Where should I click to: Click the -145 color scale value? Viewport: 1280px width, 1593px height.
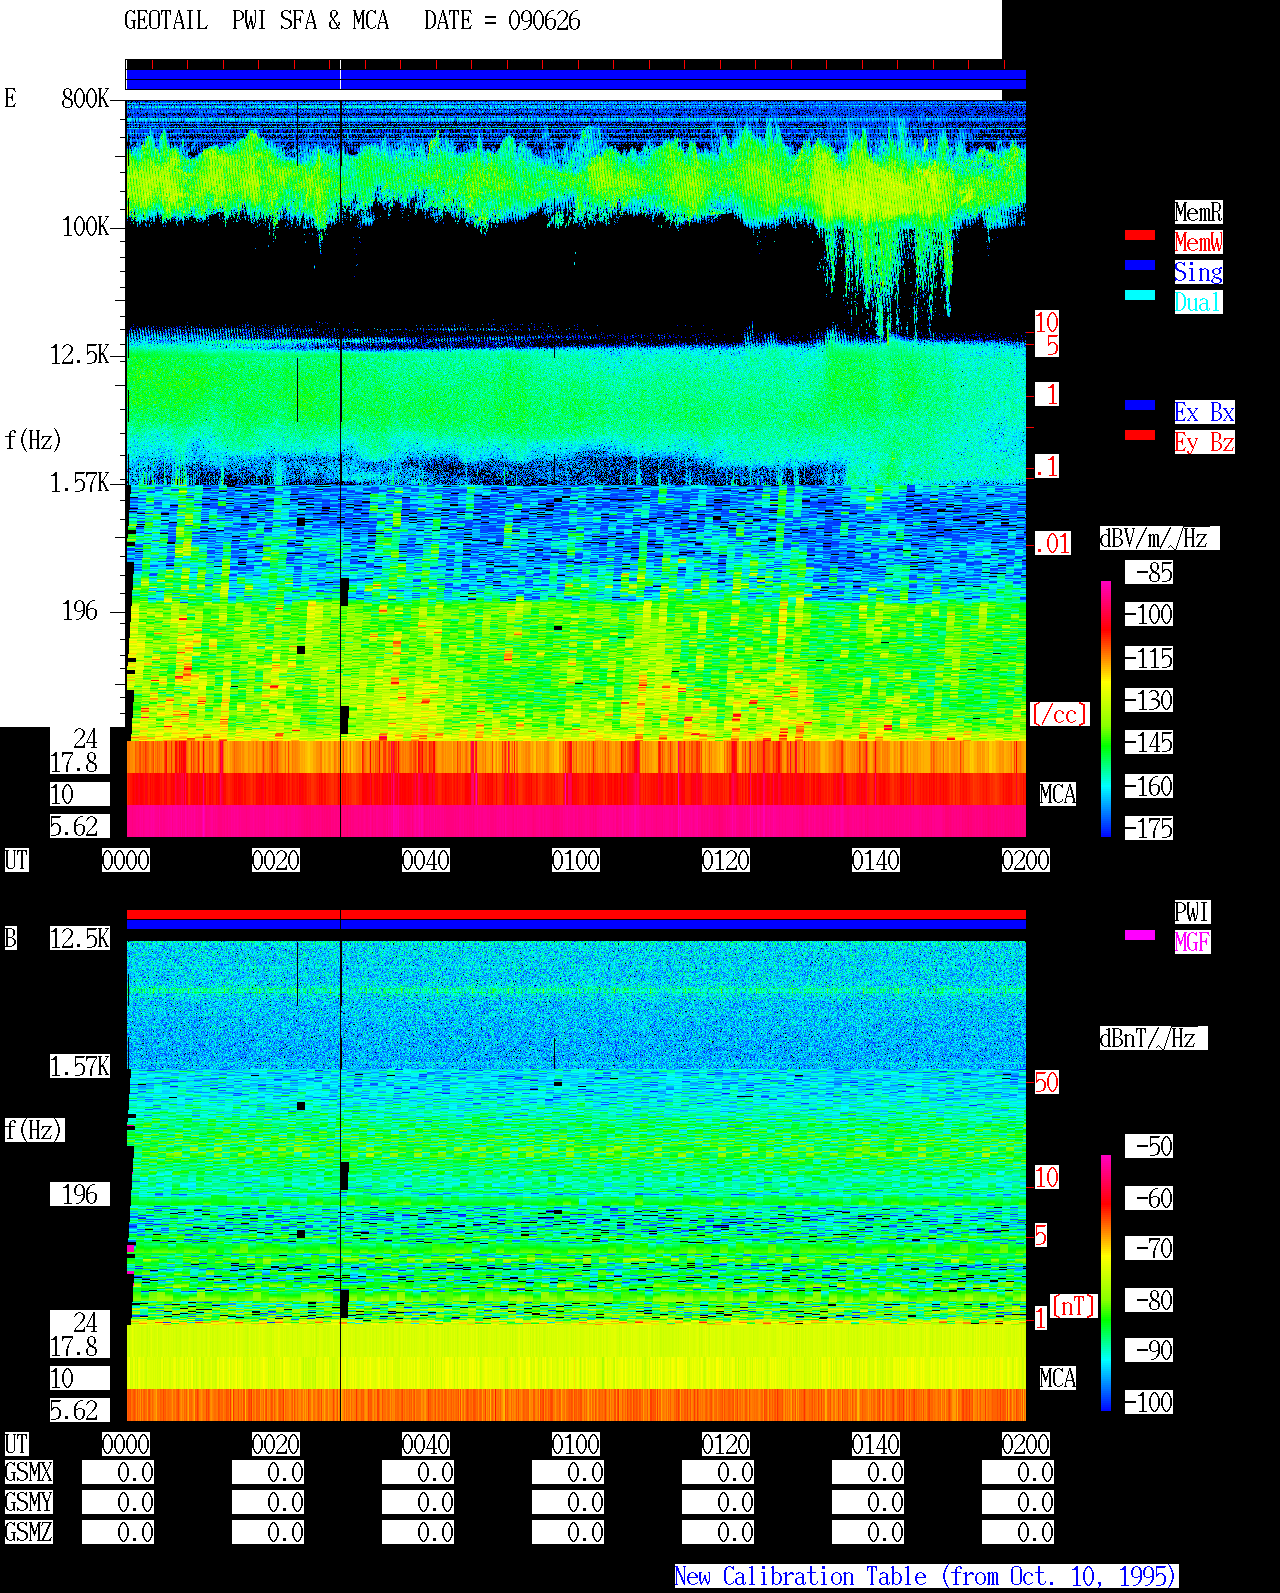click(x=1149, y=742)
